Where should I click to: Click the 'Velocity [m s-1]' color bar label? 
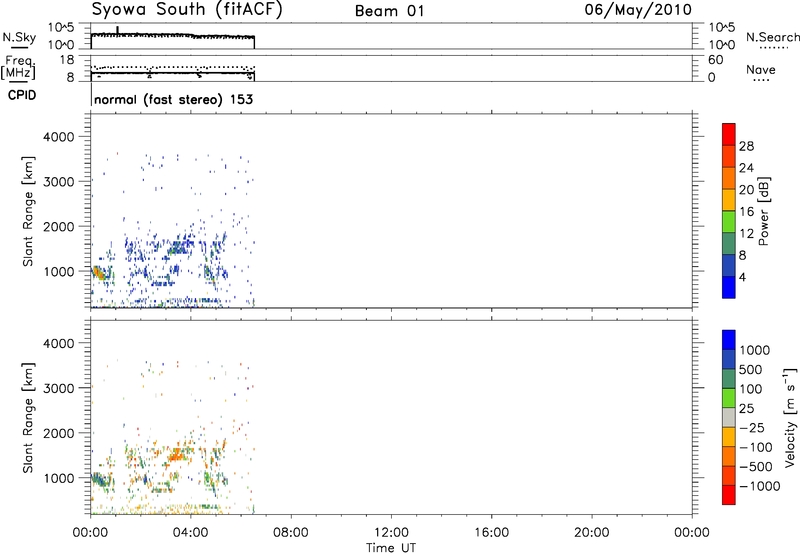pyautogui.click(x=790, y=417)
